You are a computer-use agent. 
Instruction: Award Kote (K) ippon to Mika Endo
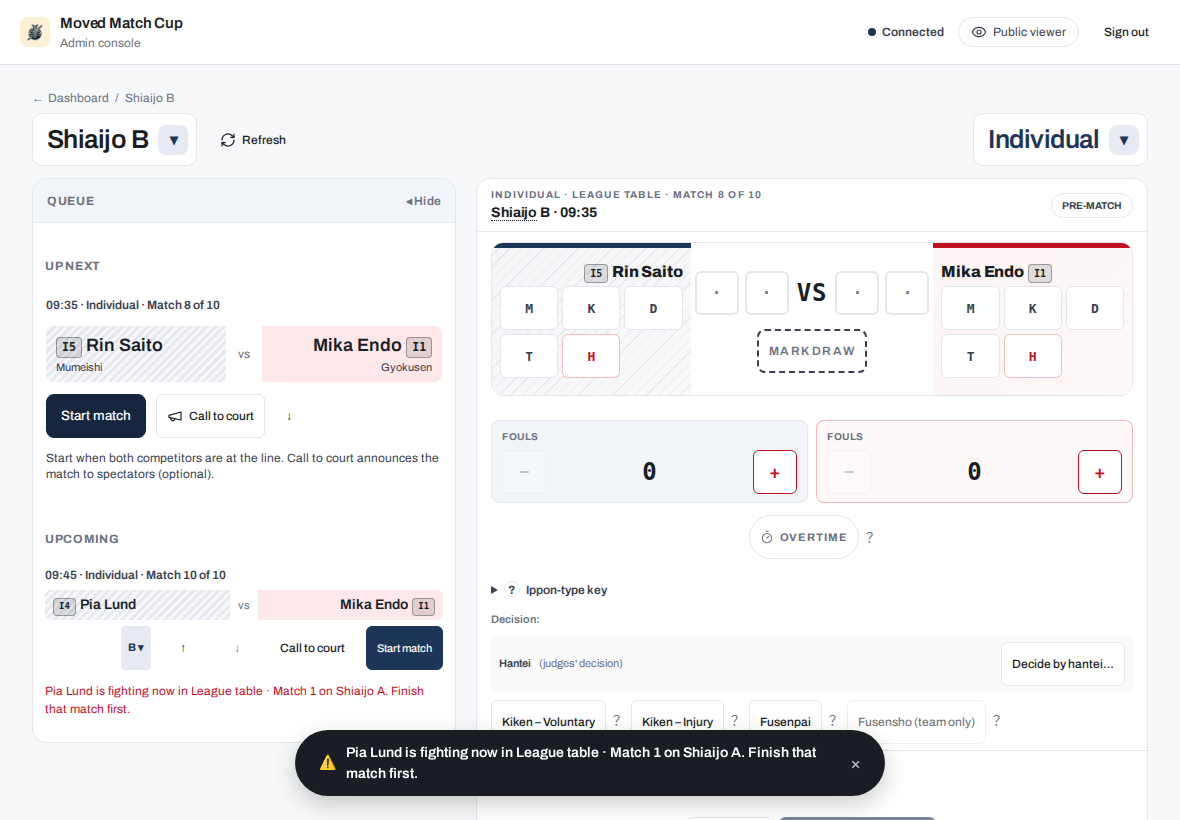pos(1032,308)
